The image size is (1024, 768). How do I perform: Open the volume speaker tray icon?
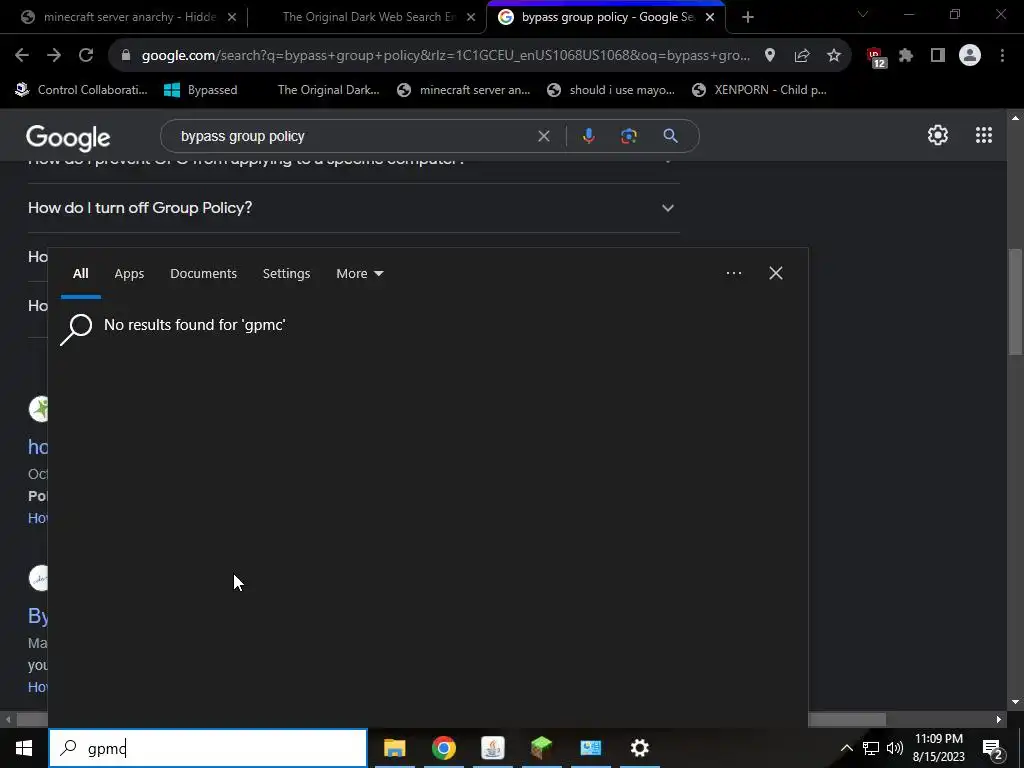point(895,748)
